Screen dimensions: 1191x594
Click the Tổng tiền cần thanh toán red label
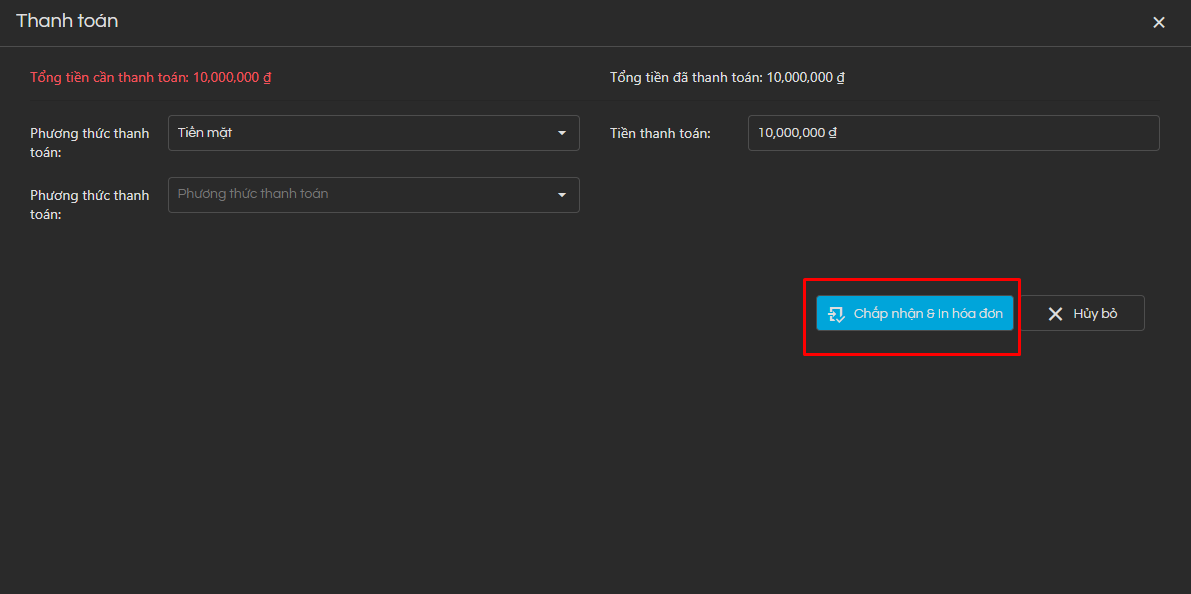(x=150, y=76)
